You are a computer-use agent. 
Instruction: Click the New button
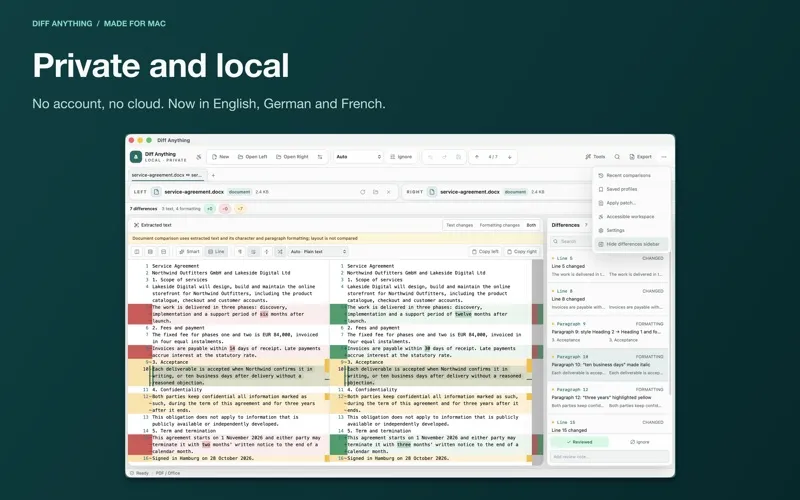pos(220,157)
